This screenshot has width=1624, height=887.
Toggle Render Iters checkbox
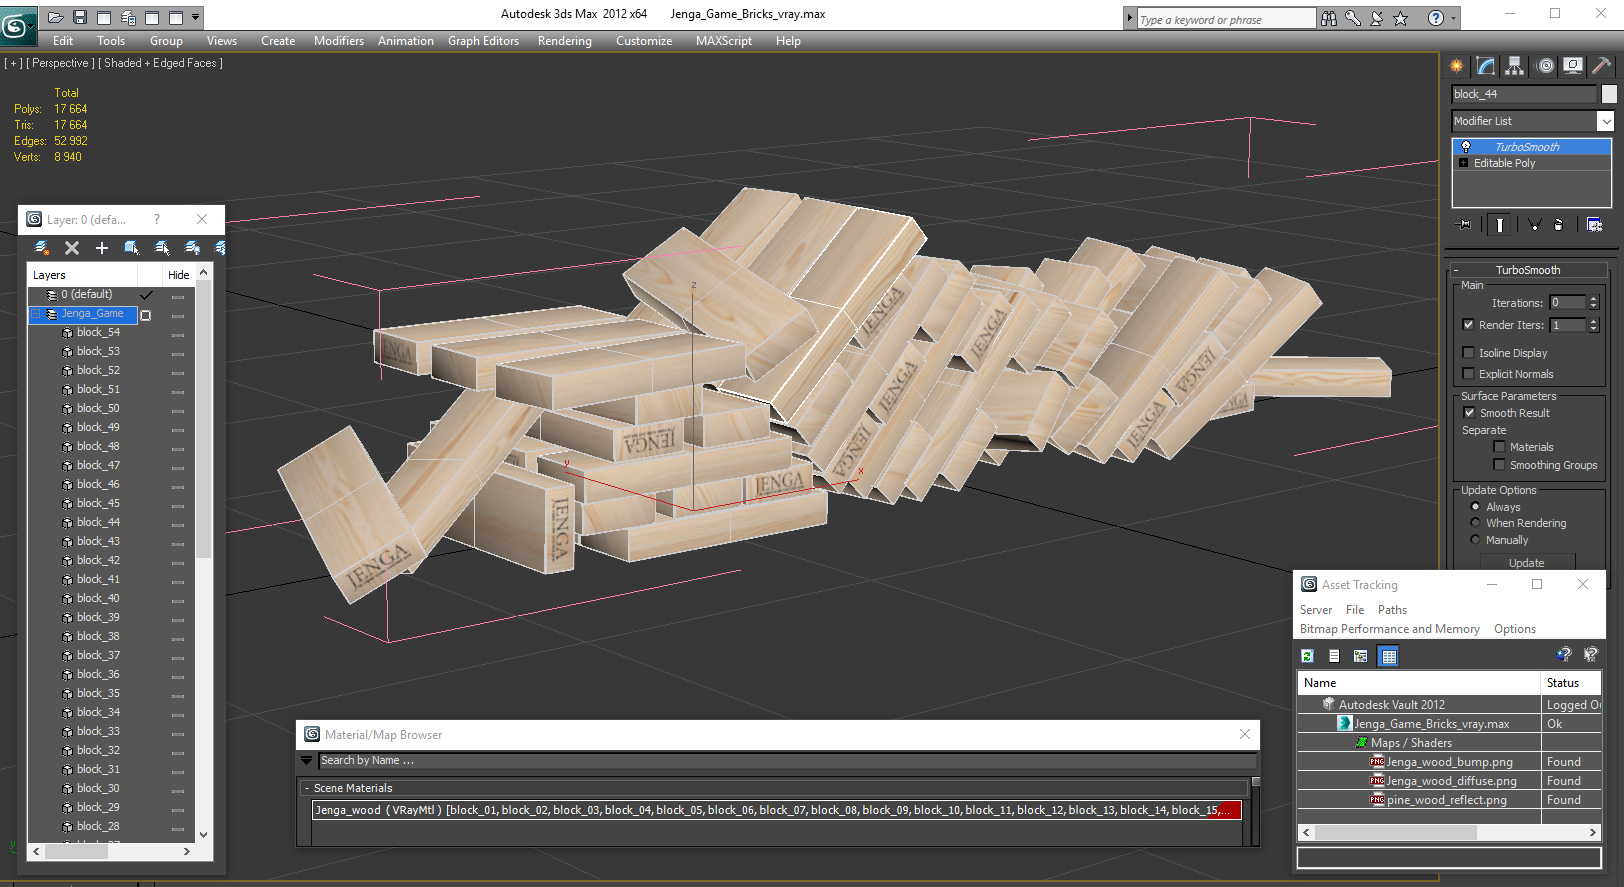[1468, 324]
